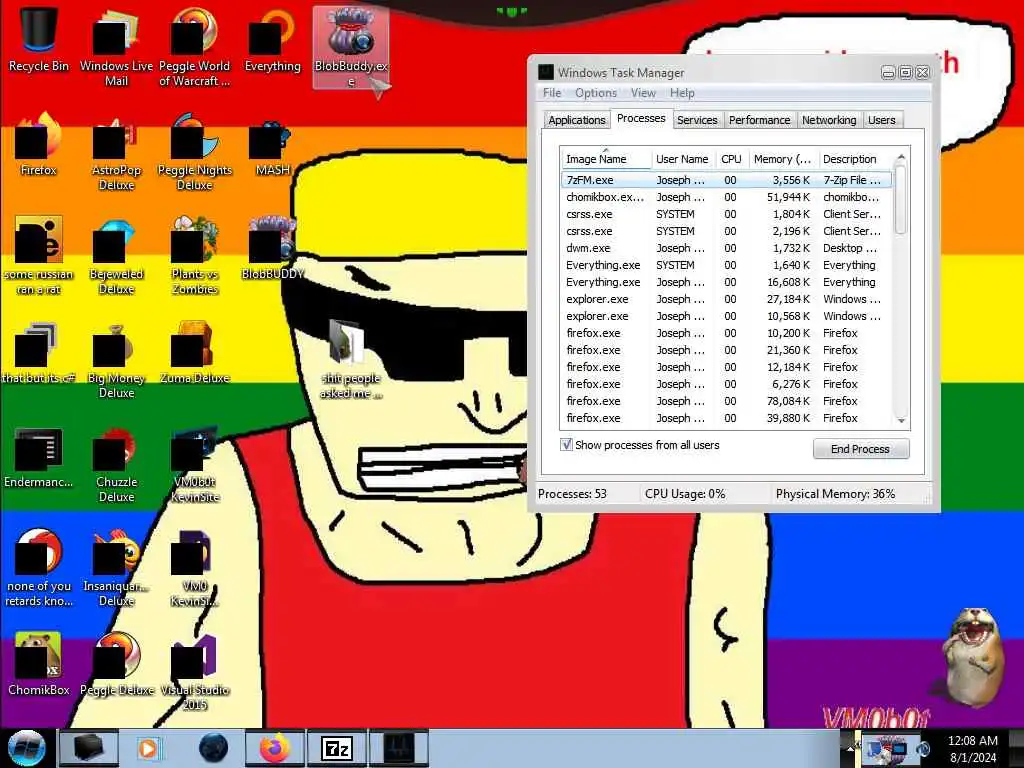This screenshot has height=768, width=1024.
Task: Click the process list scroll up arrow
Action: 901,157
